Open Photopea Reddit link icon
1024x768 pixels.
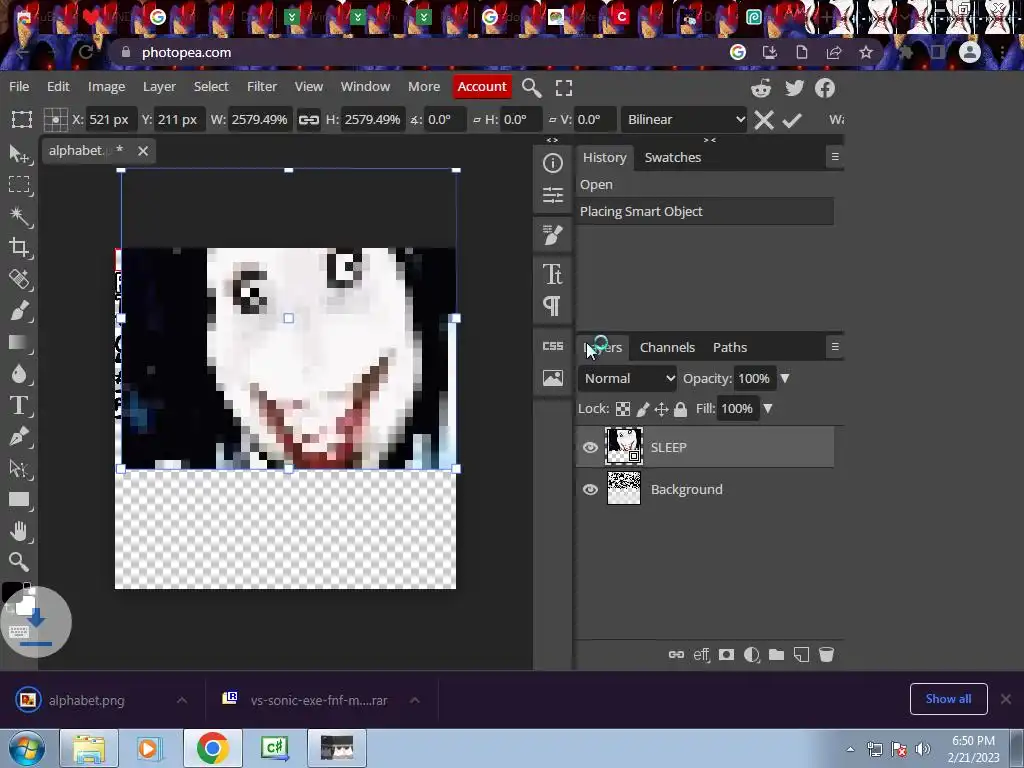761,88
